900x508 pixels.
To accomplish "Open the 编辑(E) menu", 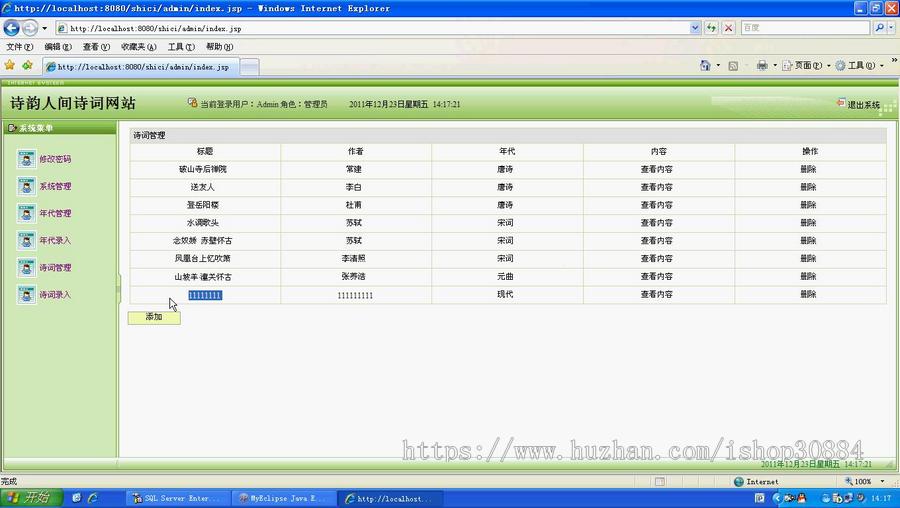I will [58, 47].
